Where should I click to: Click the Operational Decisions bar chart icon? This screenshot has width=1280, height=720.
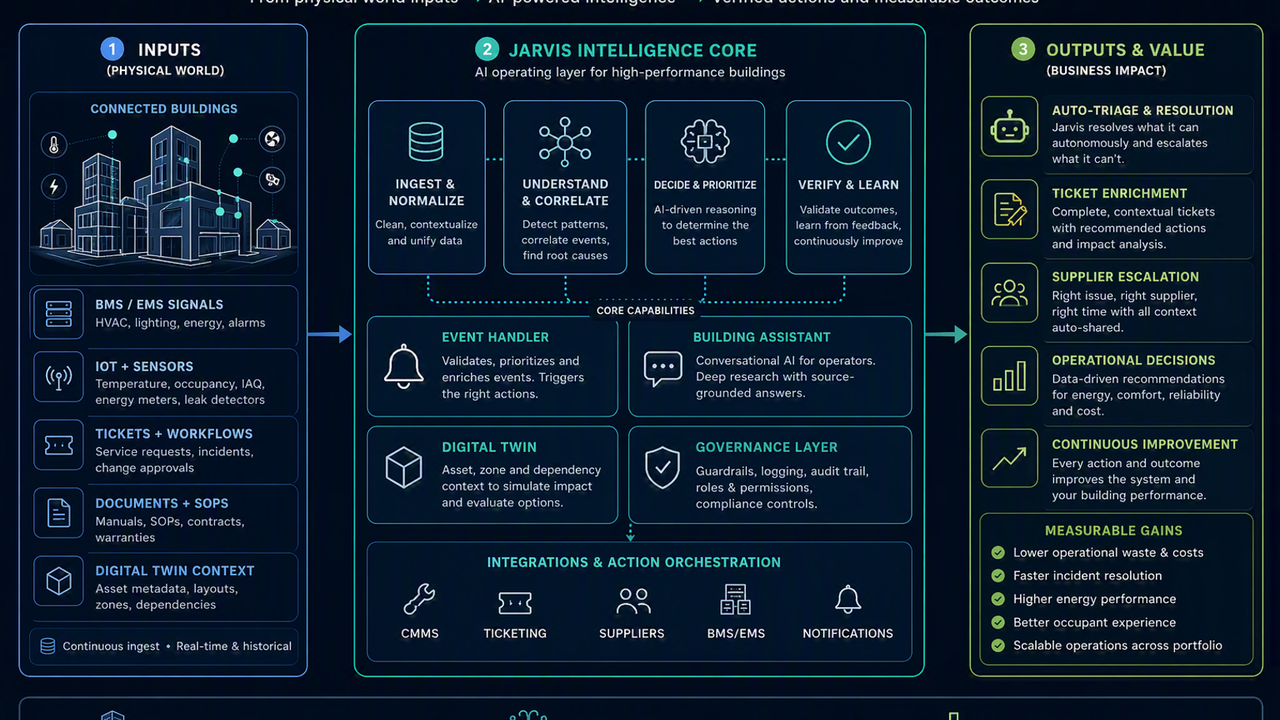tap(1009, 376)
